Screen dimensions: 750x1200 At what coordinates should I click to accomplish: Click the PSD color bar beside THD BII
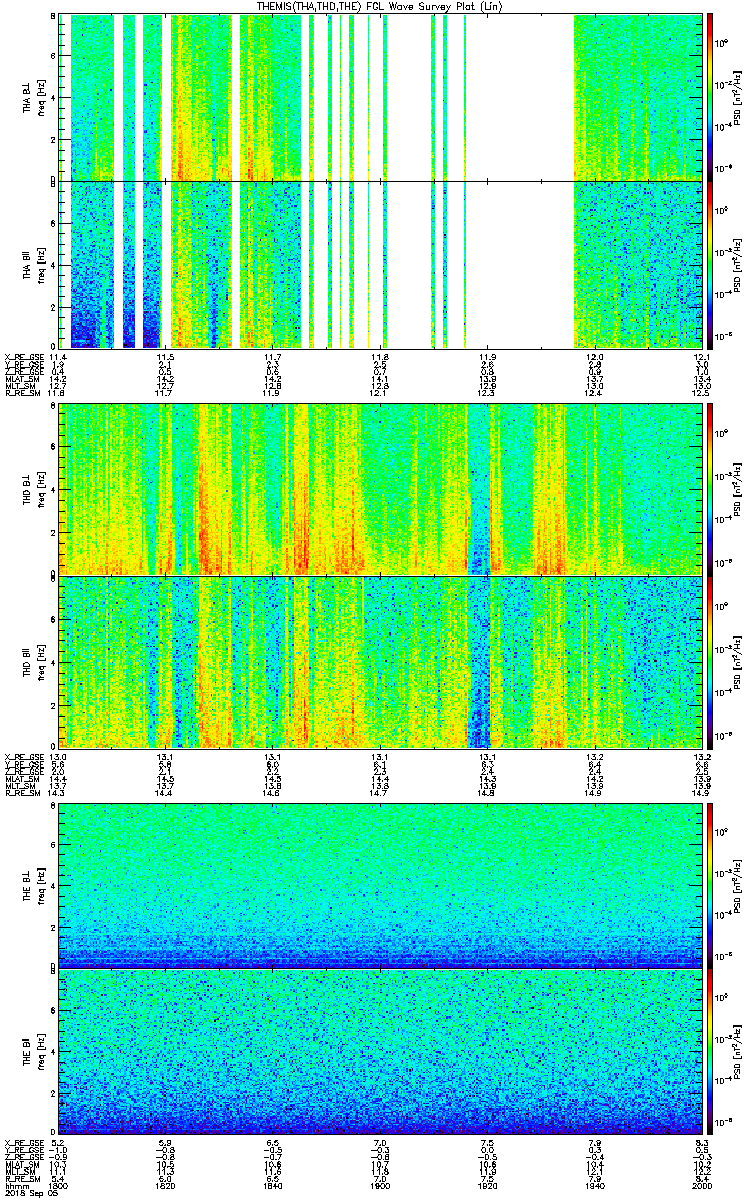pyautogui.click(x=711, y=661)
